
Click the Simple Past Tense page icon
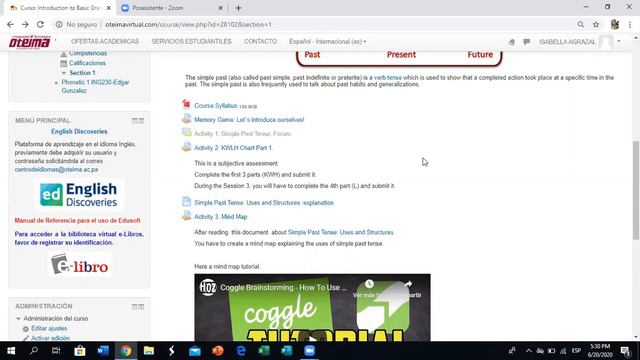click(187, 202)
